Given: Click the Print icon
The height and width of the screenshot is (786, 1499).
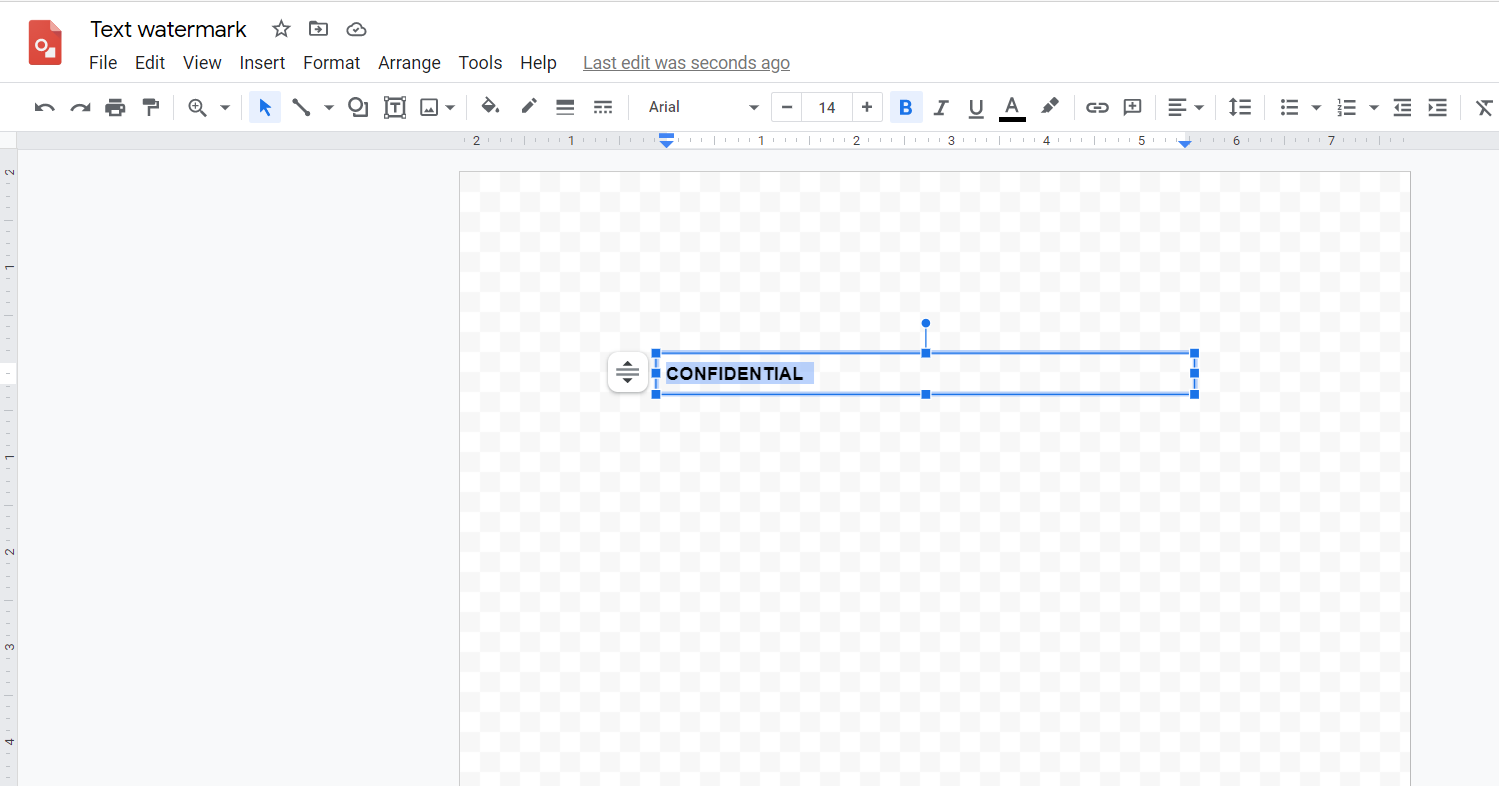Looking at the screenshot, I should coord(116,107).
